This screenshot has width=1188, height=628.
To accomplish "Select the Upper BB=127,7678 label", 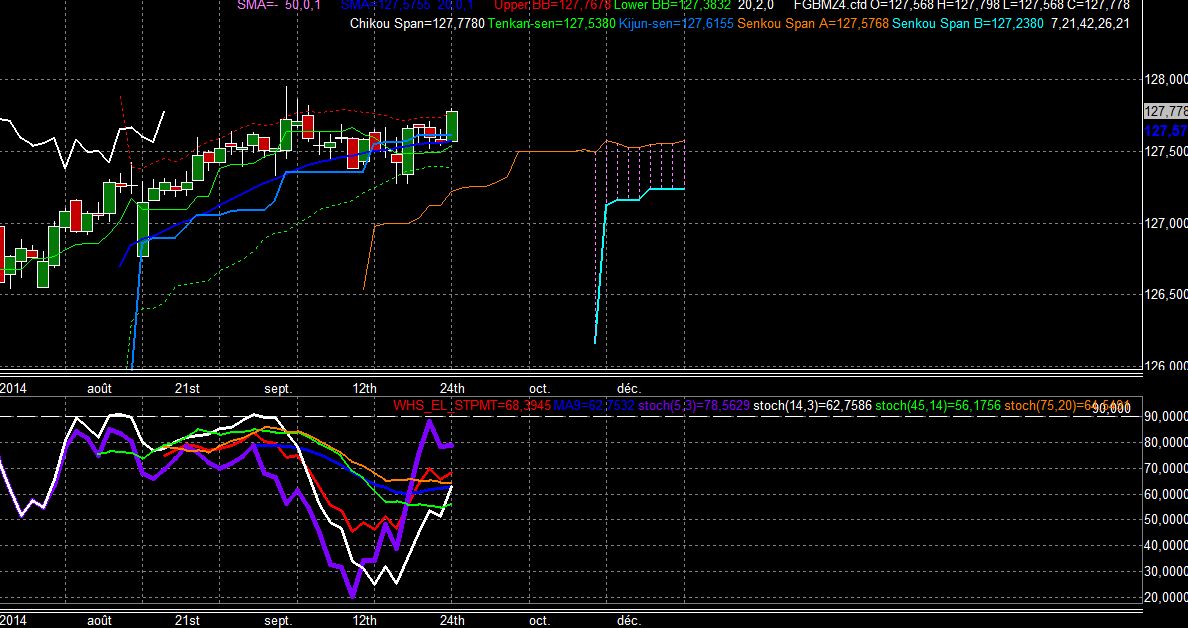I will [552, 5].
